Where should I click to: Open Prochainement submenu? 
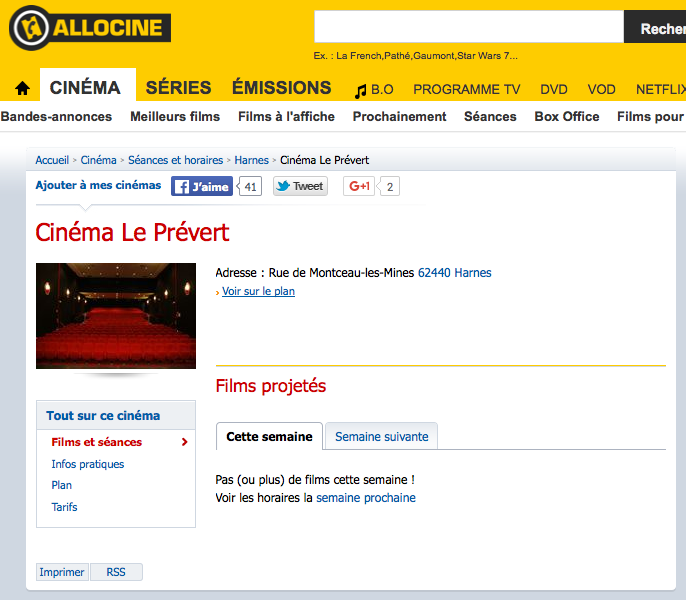pyautogui.click(x=399, y=116)
